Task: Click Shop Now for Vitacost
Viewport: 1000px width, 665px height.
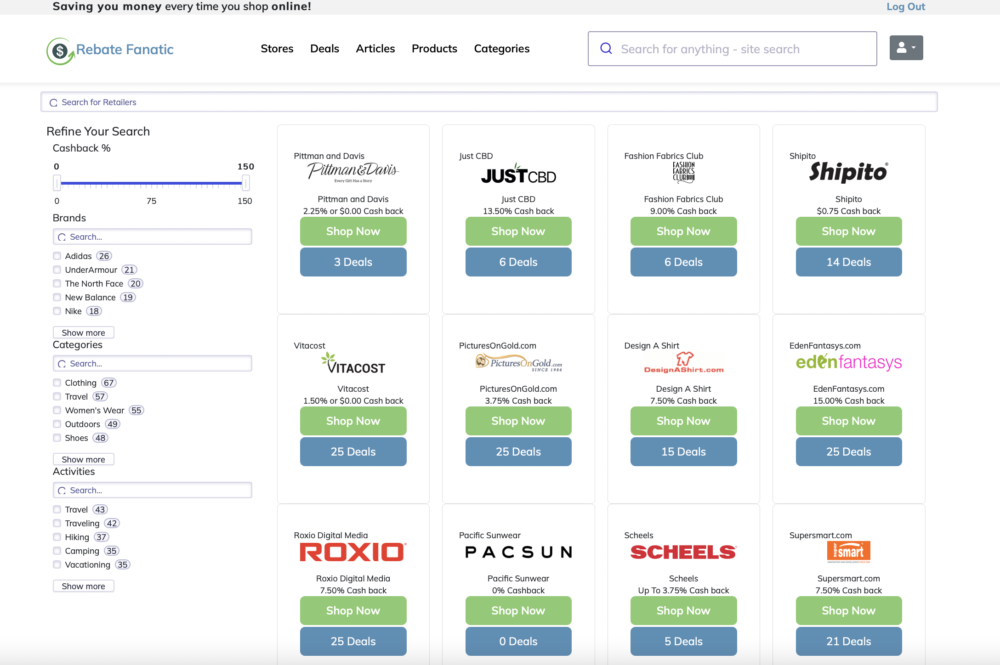Action: 353,421
